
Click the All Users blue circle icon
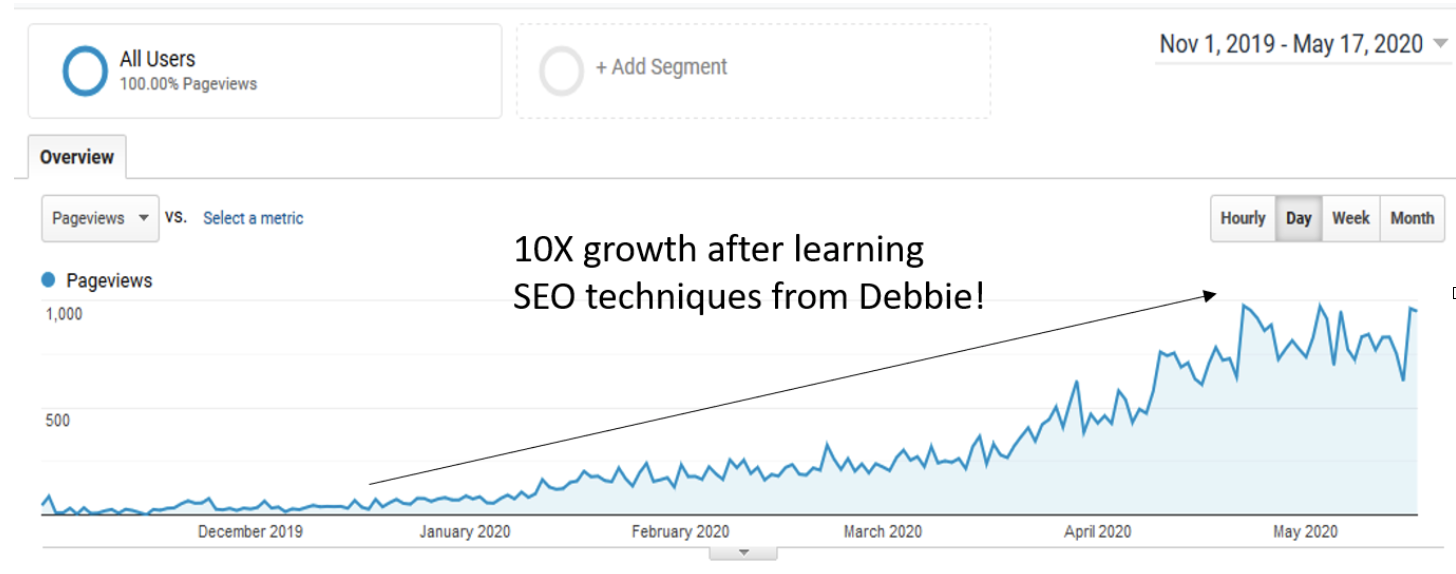84,71
